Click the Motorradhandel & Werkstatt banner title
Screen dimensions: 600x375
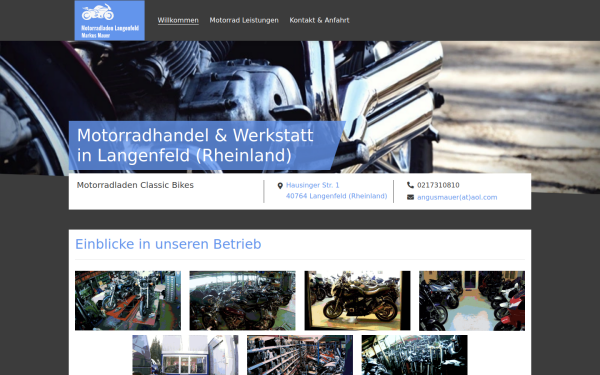(195, 145)
